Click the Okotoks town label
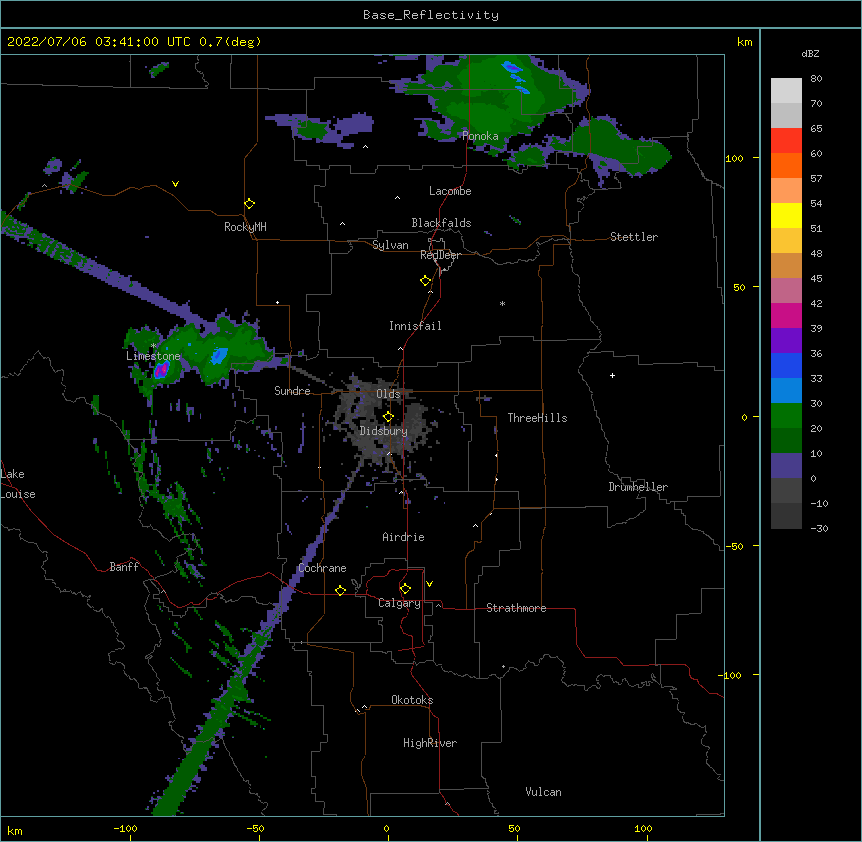This screenshot has width=862, height=842. click(412, 700)
